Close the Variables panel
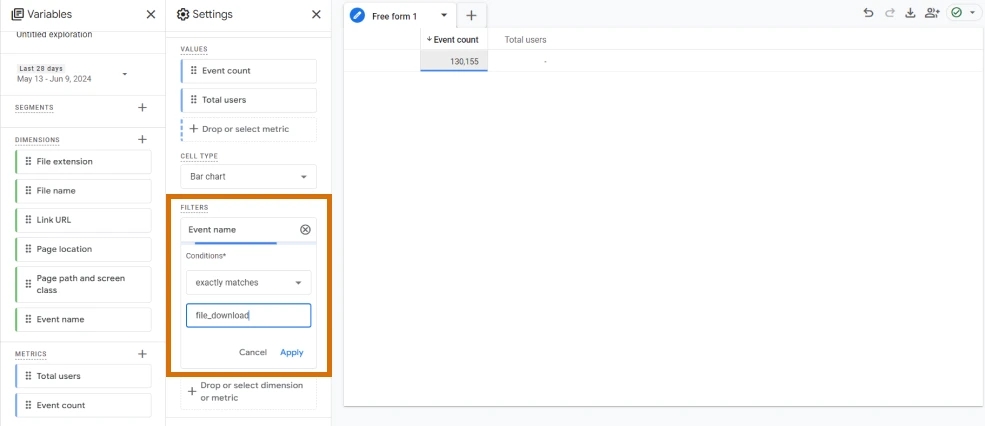 pos(151,14)
